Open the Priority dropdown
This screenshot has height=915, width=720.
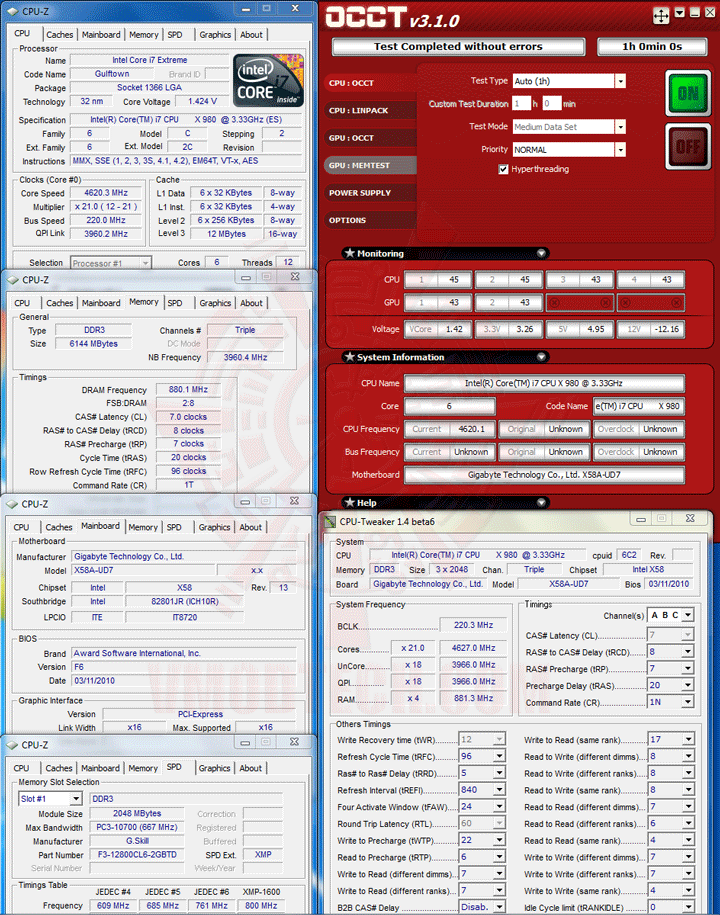[620, 150]
